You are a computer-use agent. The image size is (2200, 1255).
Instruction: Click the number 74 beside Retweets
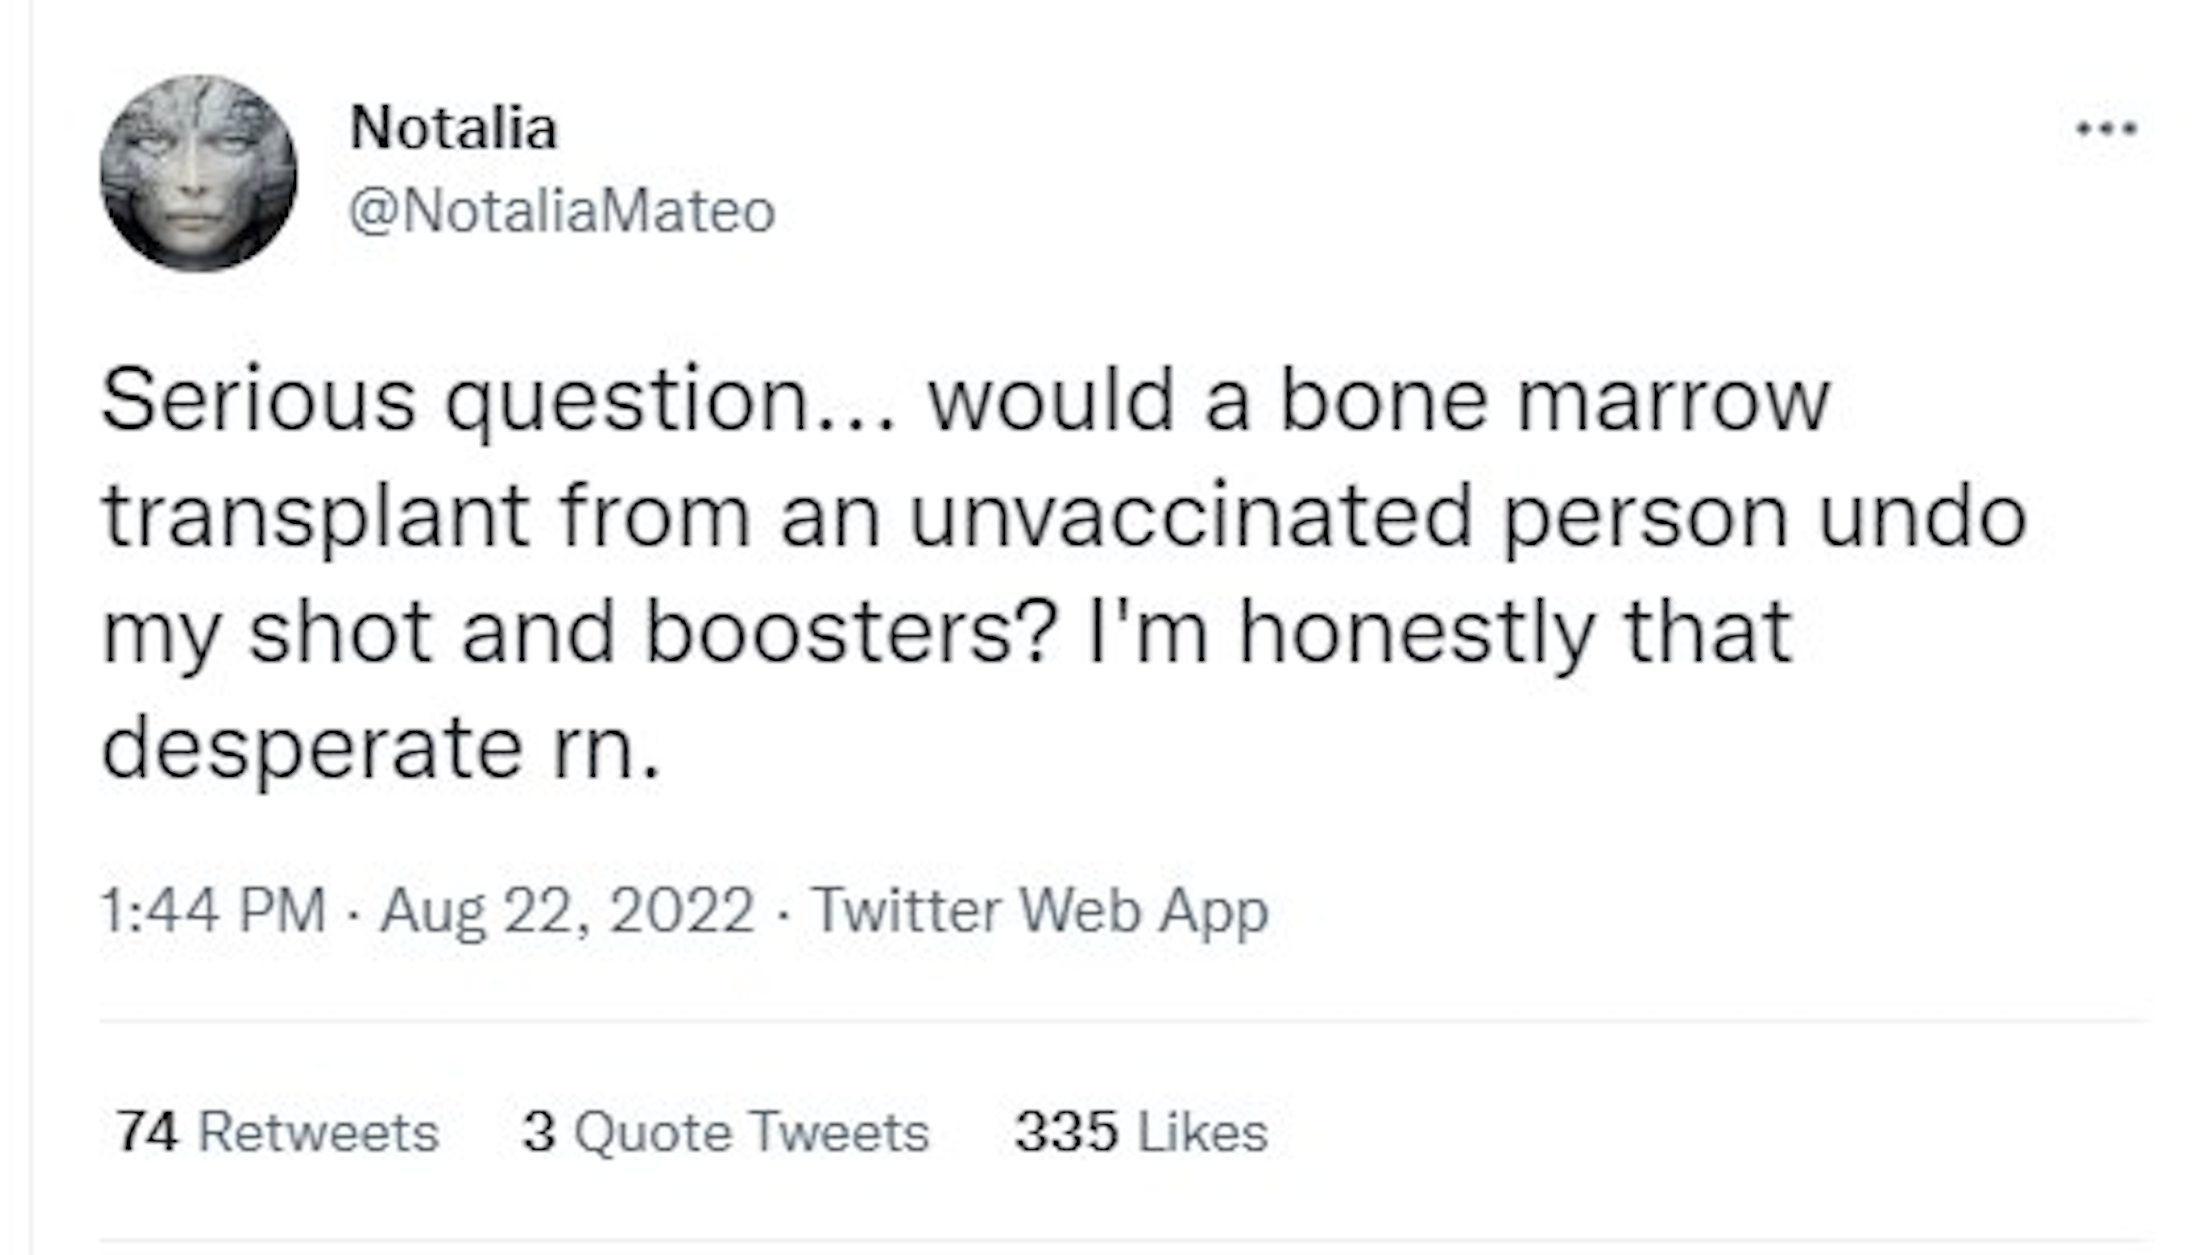tap(147, 1132)
